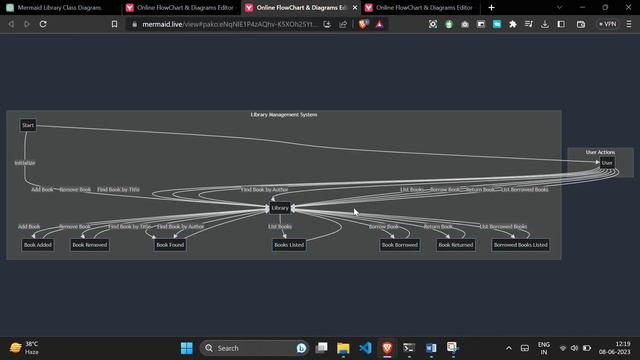The height and width of the screenshot is (360, 640).
Task: Reload the mermaid.live page
Action: pos(43,24)
